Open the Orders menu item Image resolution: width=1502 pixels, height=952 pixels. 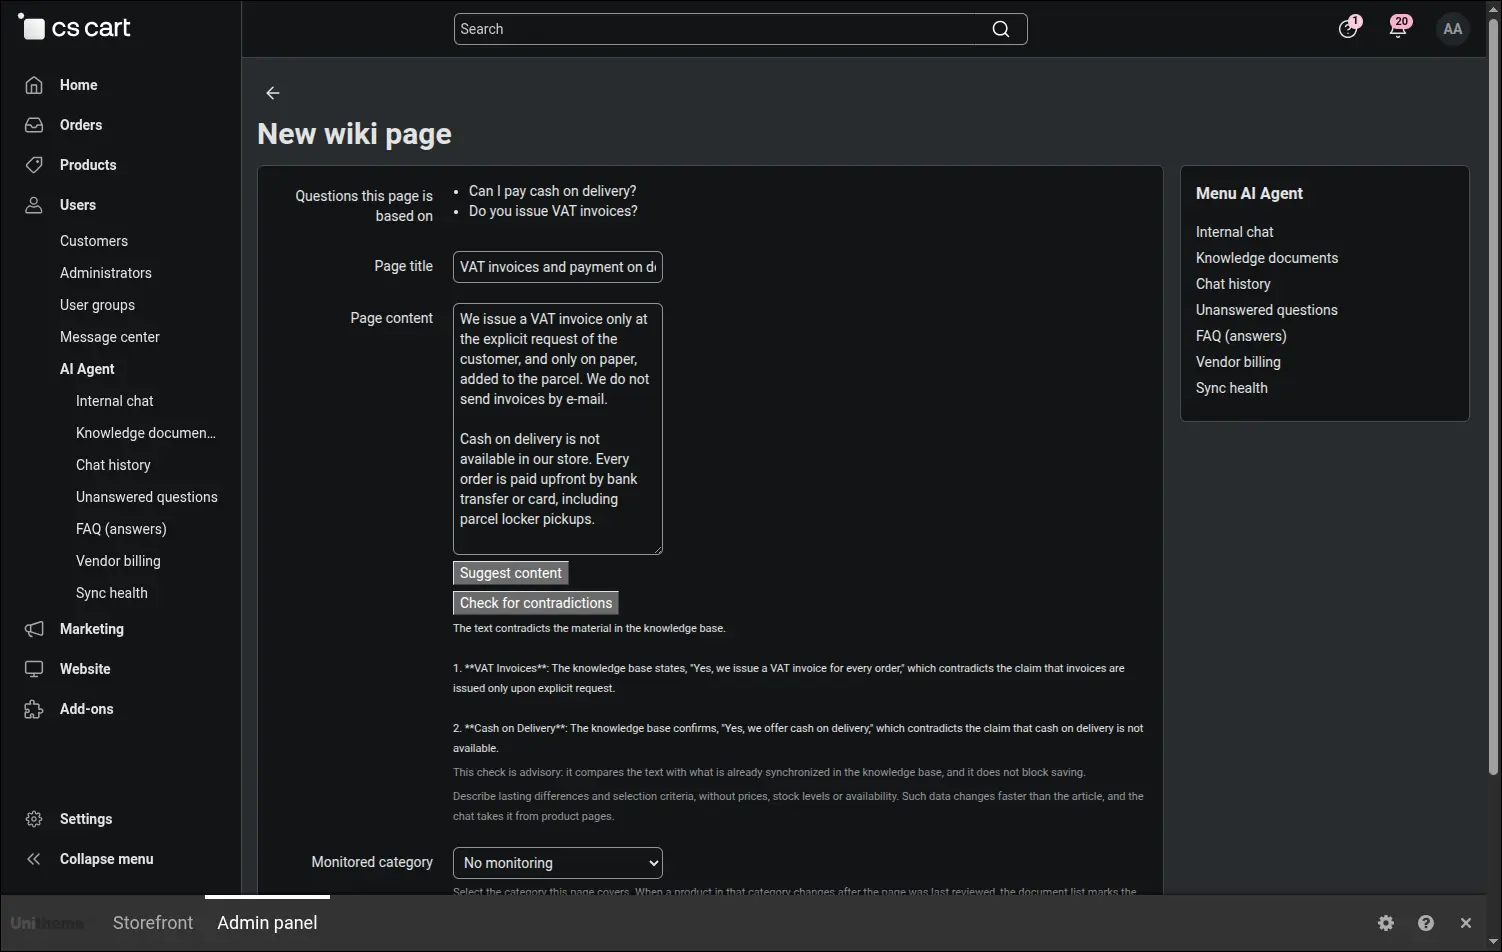(81, 125)
